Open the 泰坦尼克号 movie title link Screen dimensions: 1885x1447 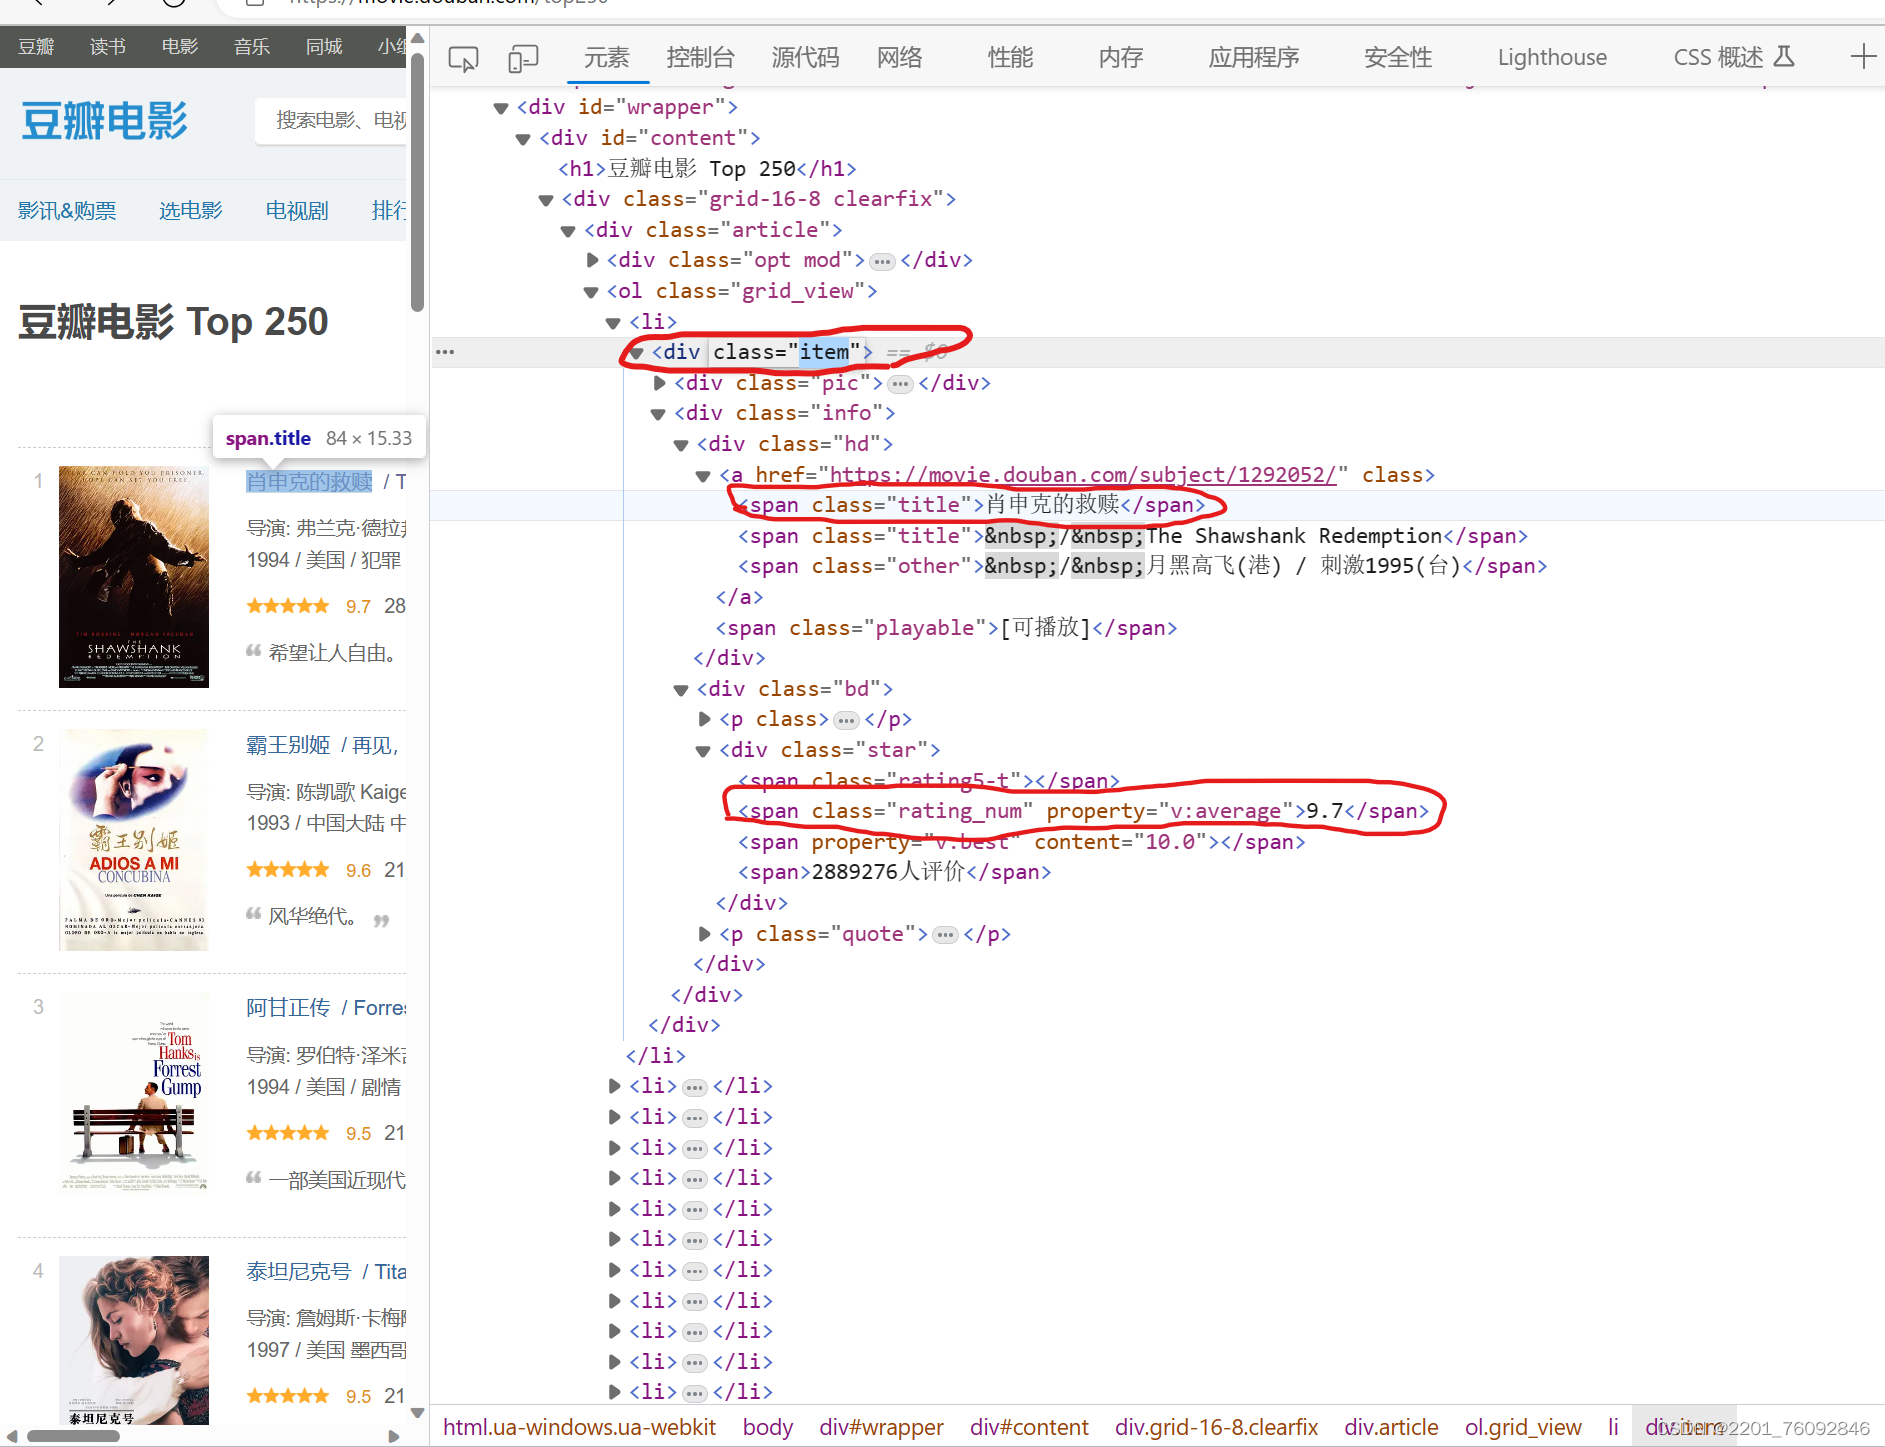(299, 1272)
